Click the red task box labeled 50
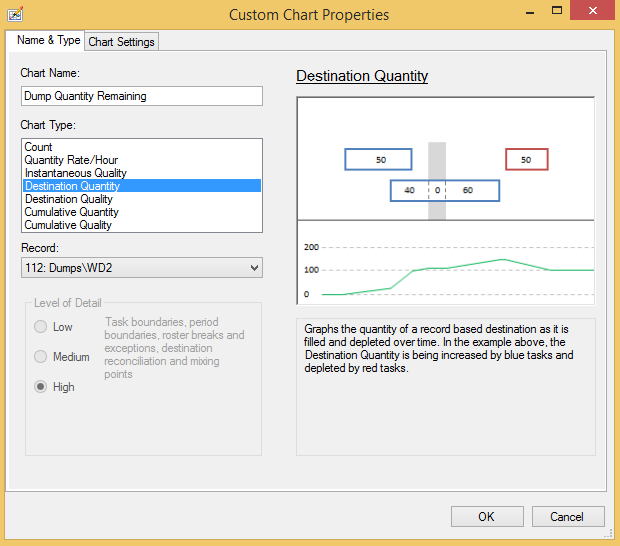 [x=527, y=159]
